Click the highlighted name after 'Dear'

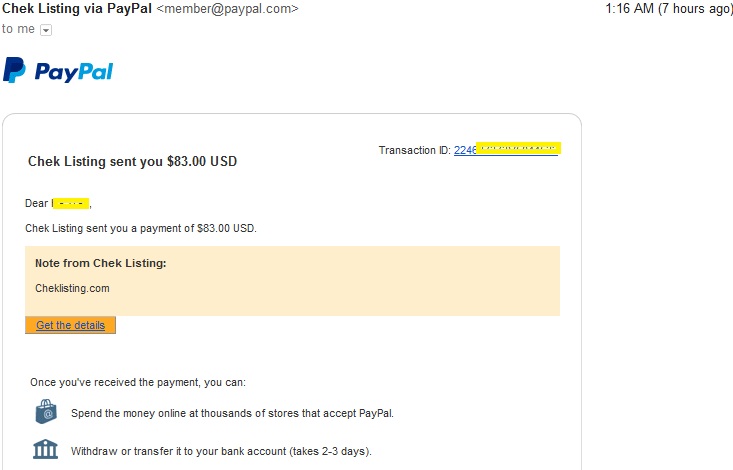tap(71, 203)
